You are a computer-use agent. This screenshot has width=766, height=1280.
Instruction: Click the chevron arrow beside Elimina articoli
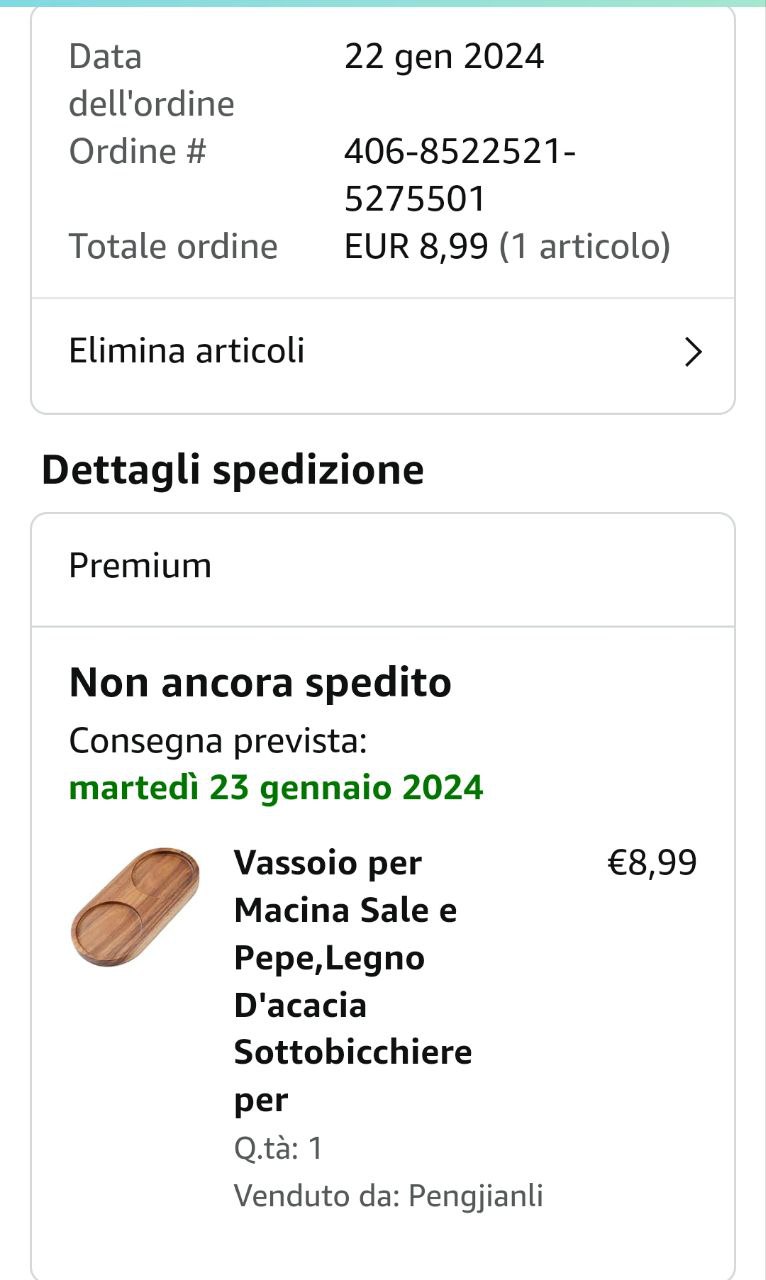693,352
